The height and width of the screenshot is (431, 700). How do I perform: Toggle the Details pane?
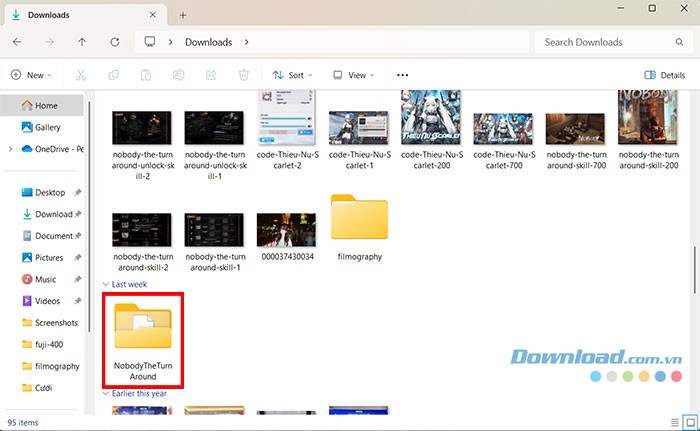pos(665,75)
